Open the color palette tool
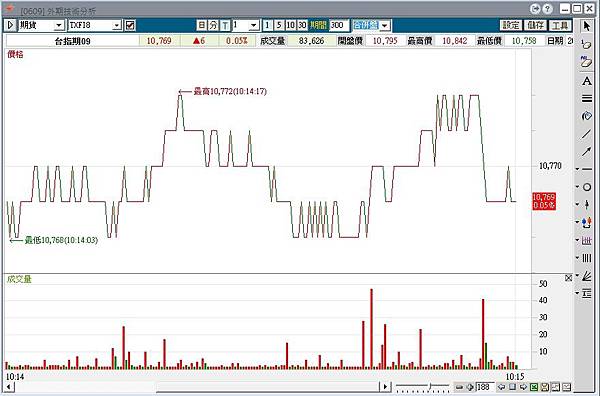This screenshot has height=396, width=600. [x=586, y=116]
